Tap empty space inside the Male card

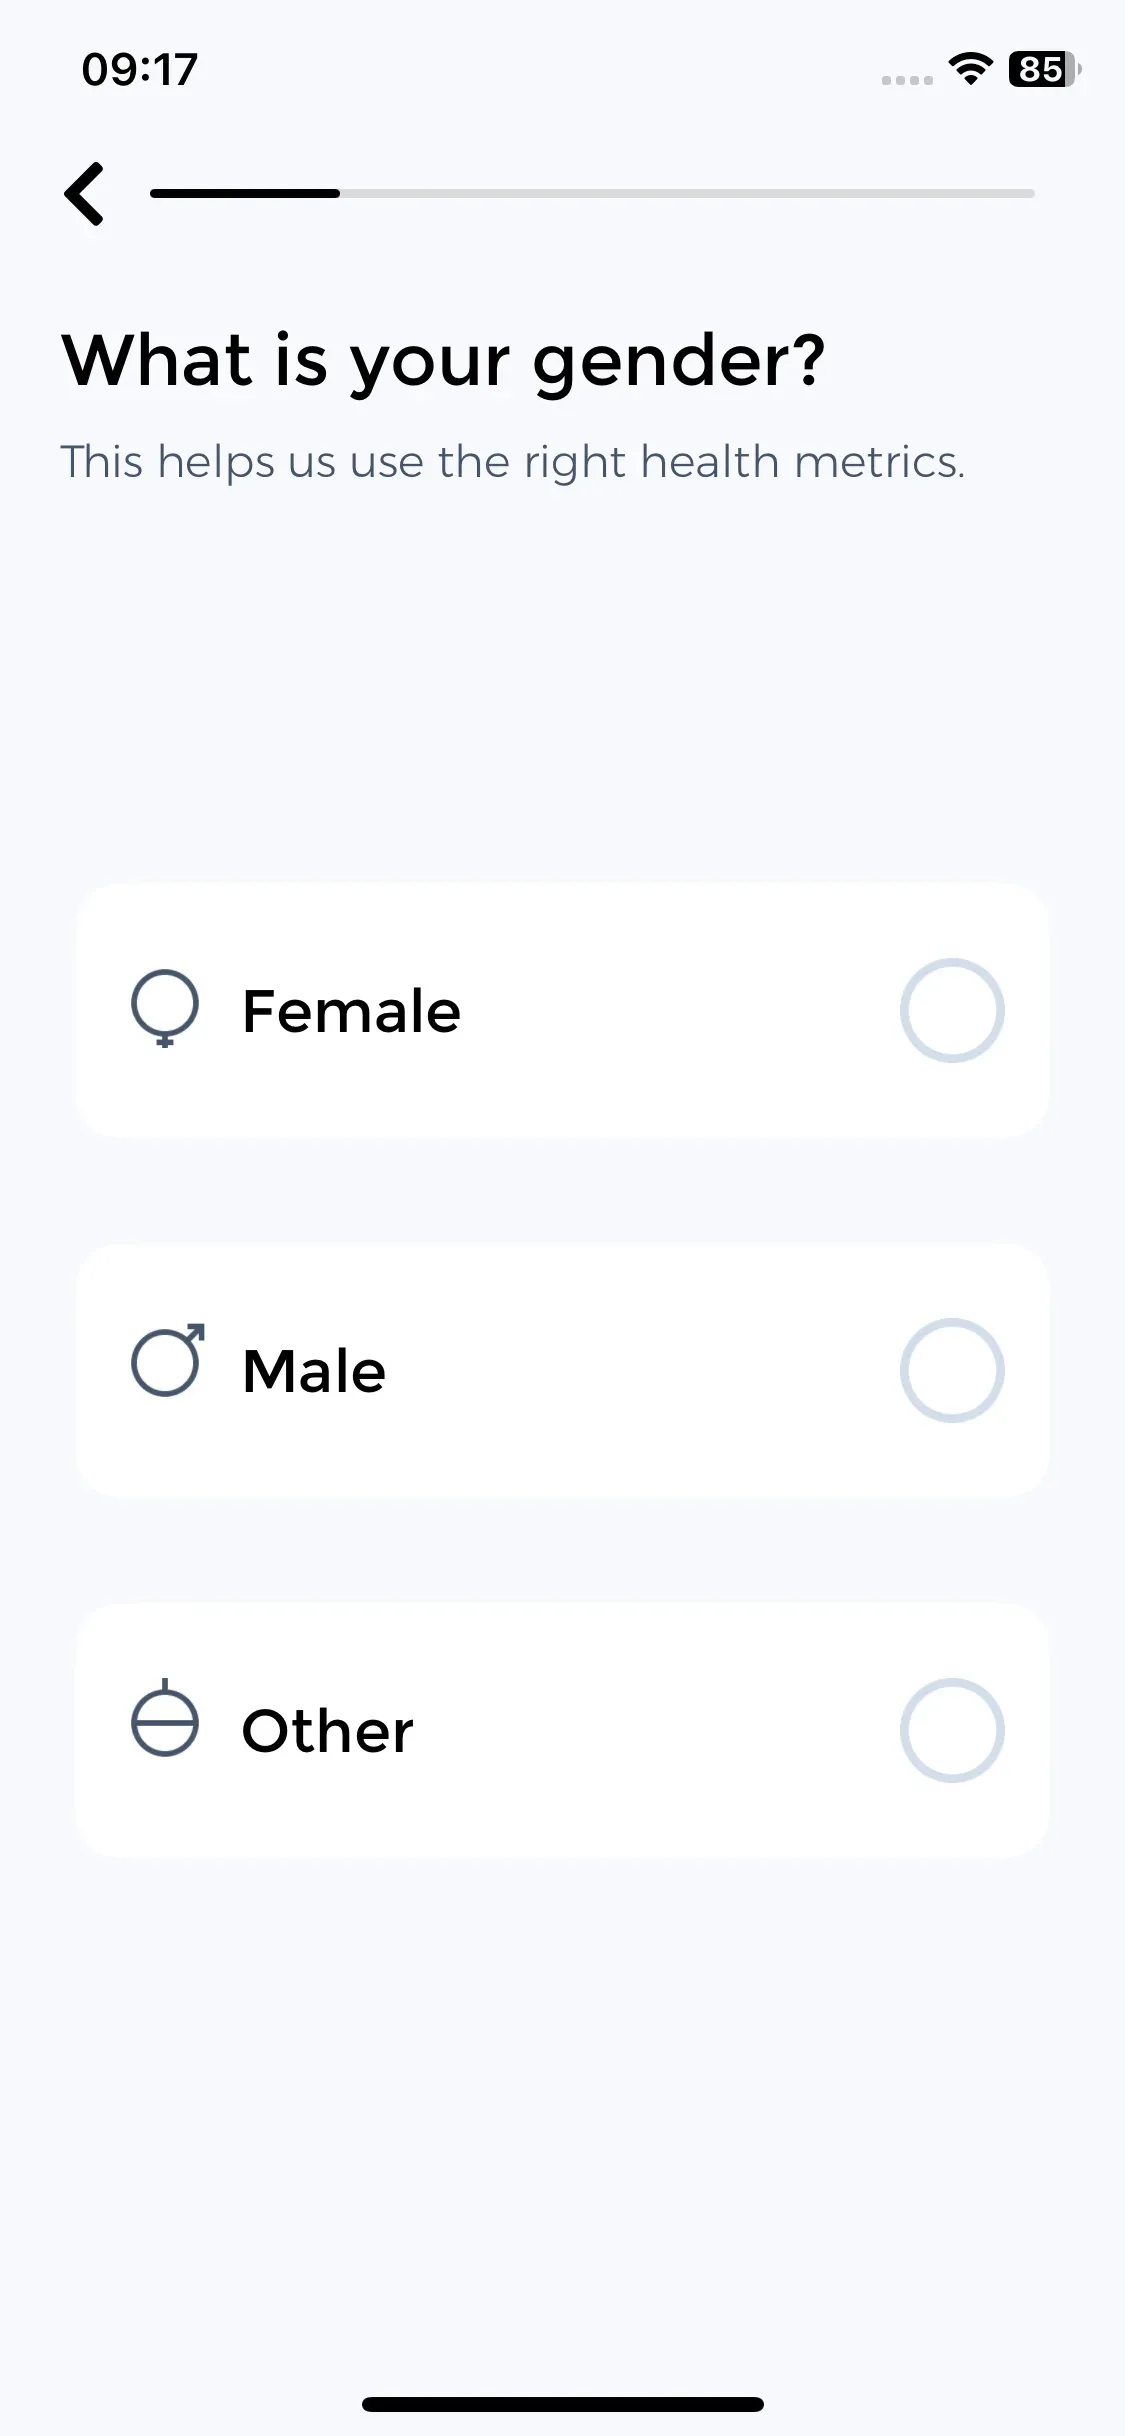coord(640,1370)
